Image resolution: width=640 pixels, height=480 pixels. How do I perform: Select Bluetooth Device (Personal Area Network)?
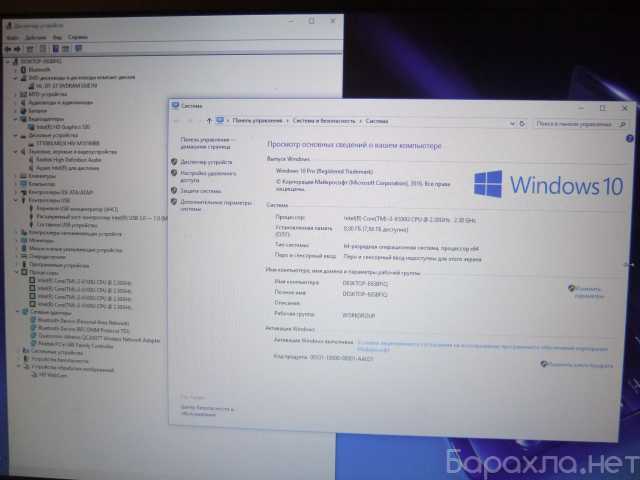point(83,322)
